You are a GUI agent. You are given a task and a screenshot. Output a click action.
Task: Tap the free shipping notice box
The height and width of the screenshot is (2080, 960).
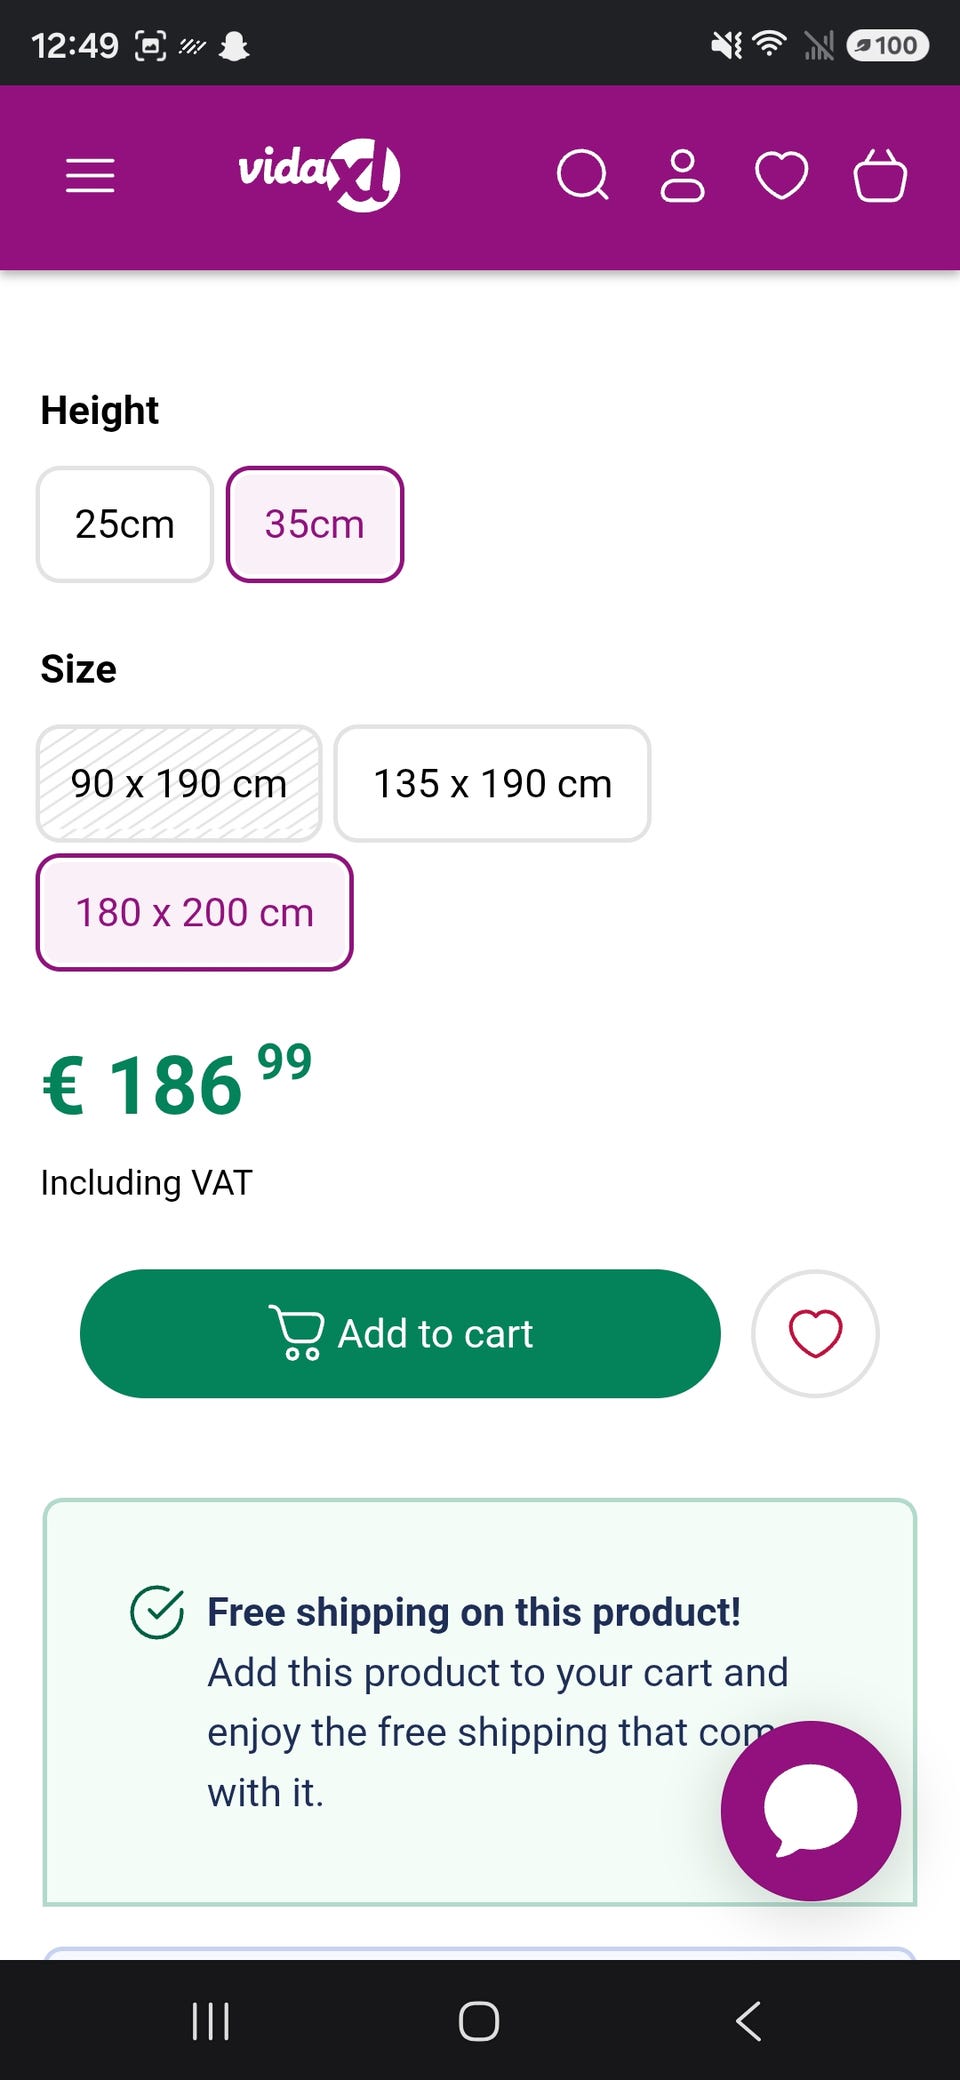[x=480, y=1702]
